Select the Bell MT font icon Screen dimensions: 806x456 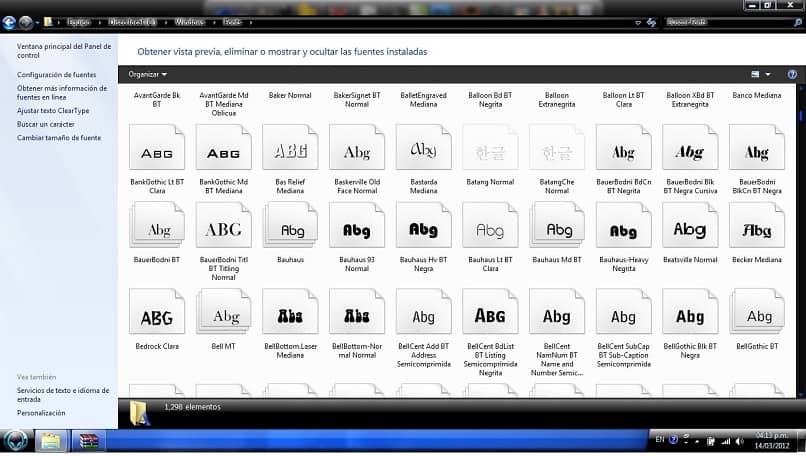click(x=224, y=312)
